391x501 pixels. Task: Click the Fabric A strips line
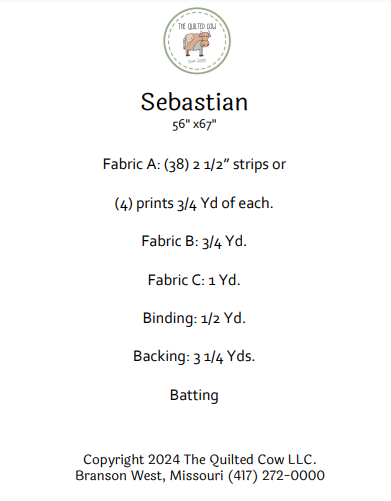[x=194, y=164]
